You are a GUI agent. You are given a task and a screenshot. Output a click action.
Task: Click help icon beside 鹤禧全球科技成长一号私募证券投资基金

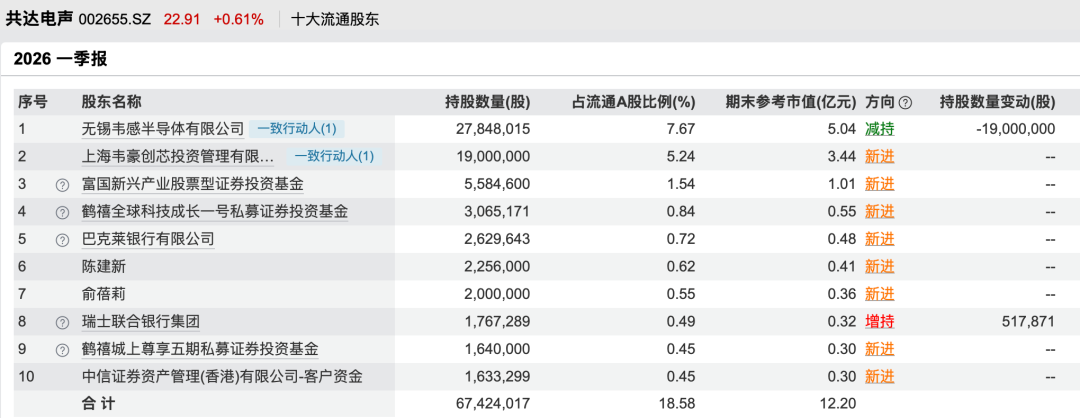pos(62,212)
